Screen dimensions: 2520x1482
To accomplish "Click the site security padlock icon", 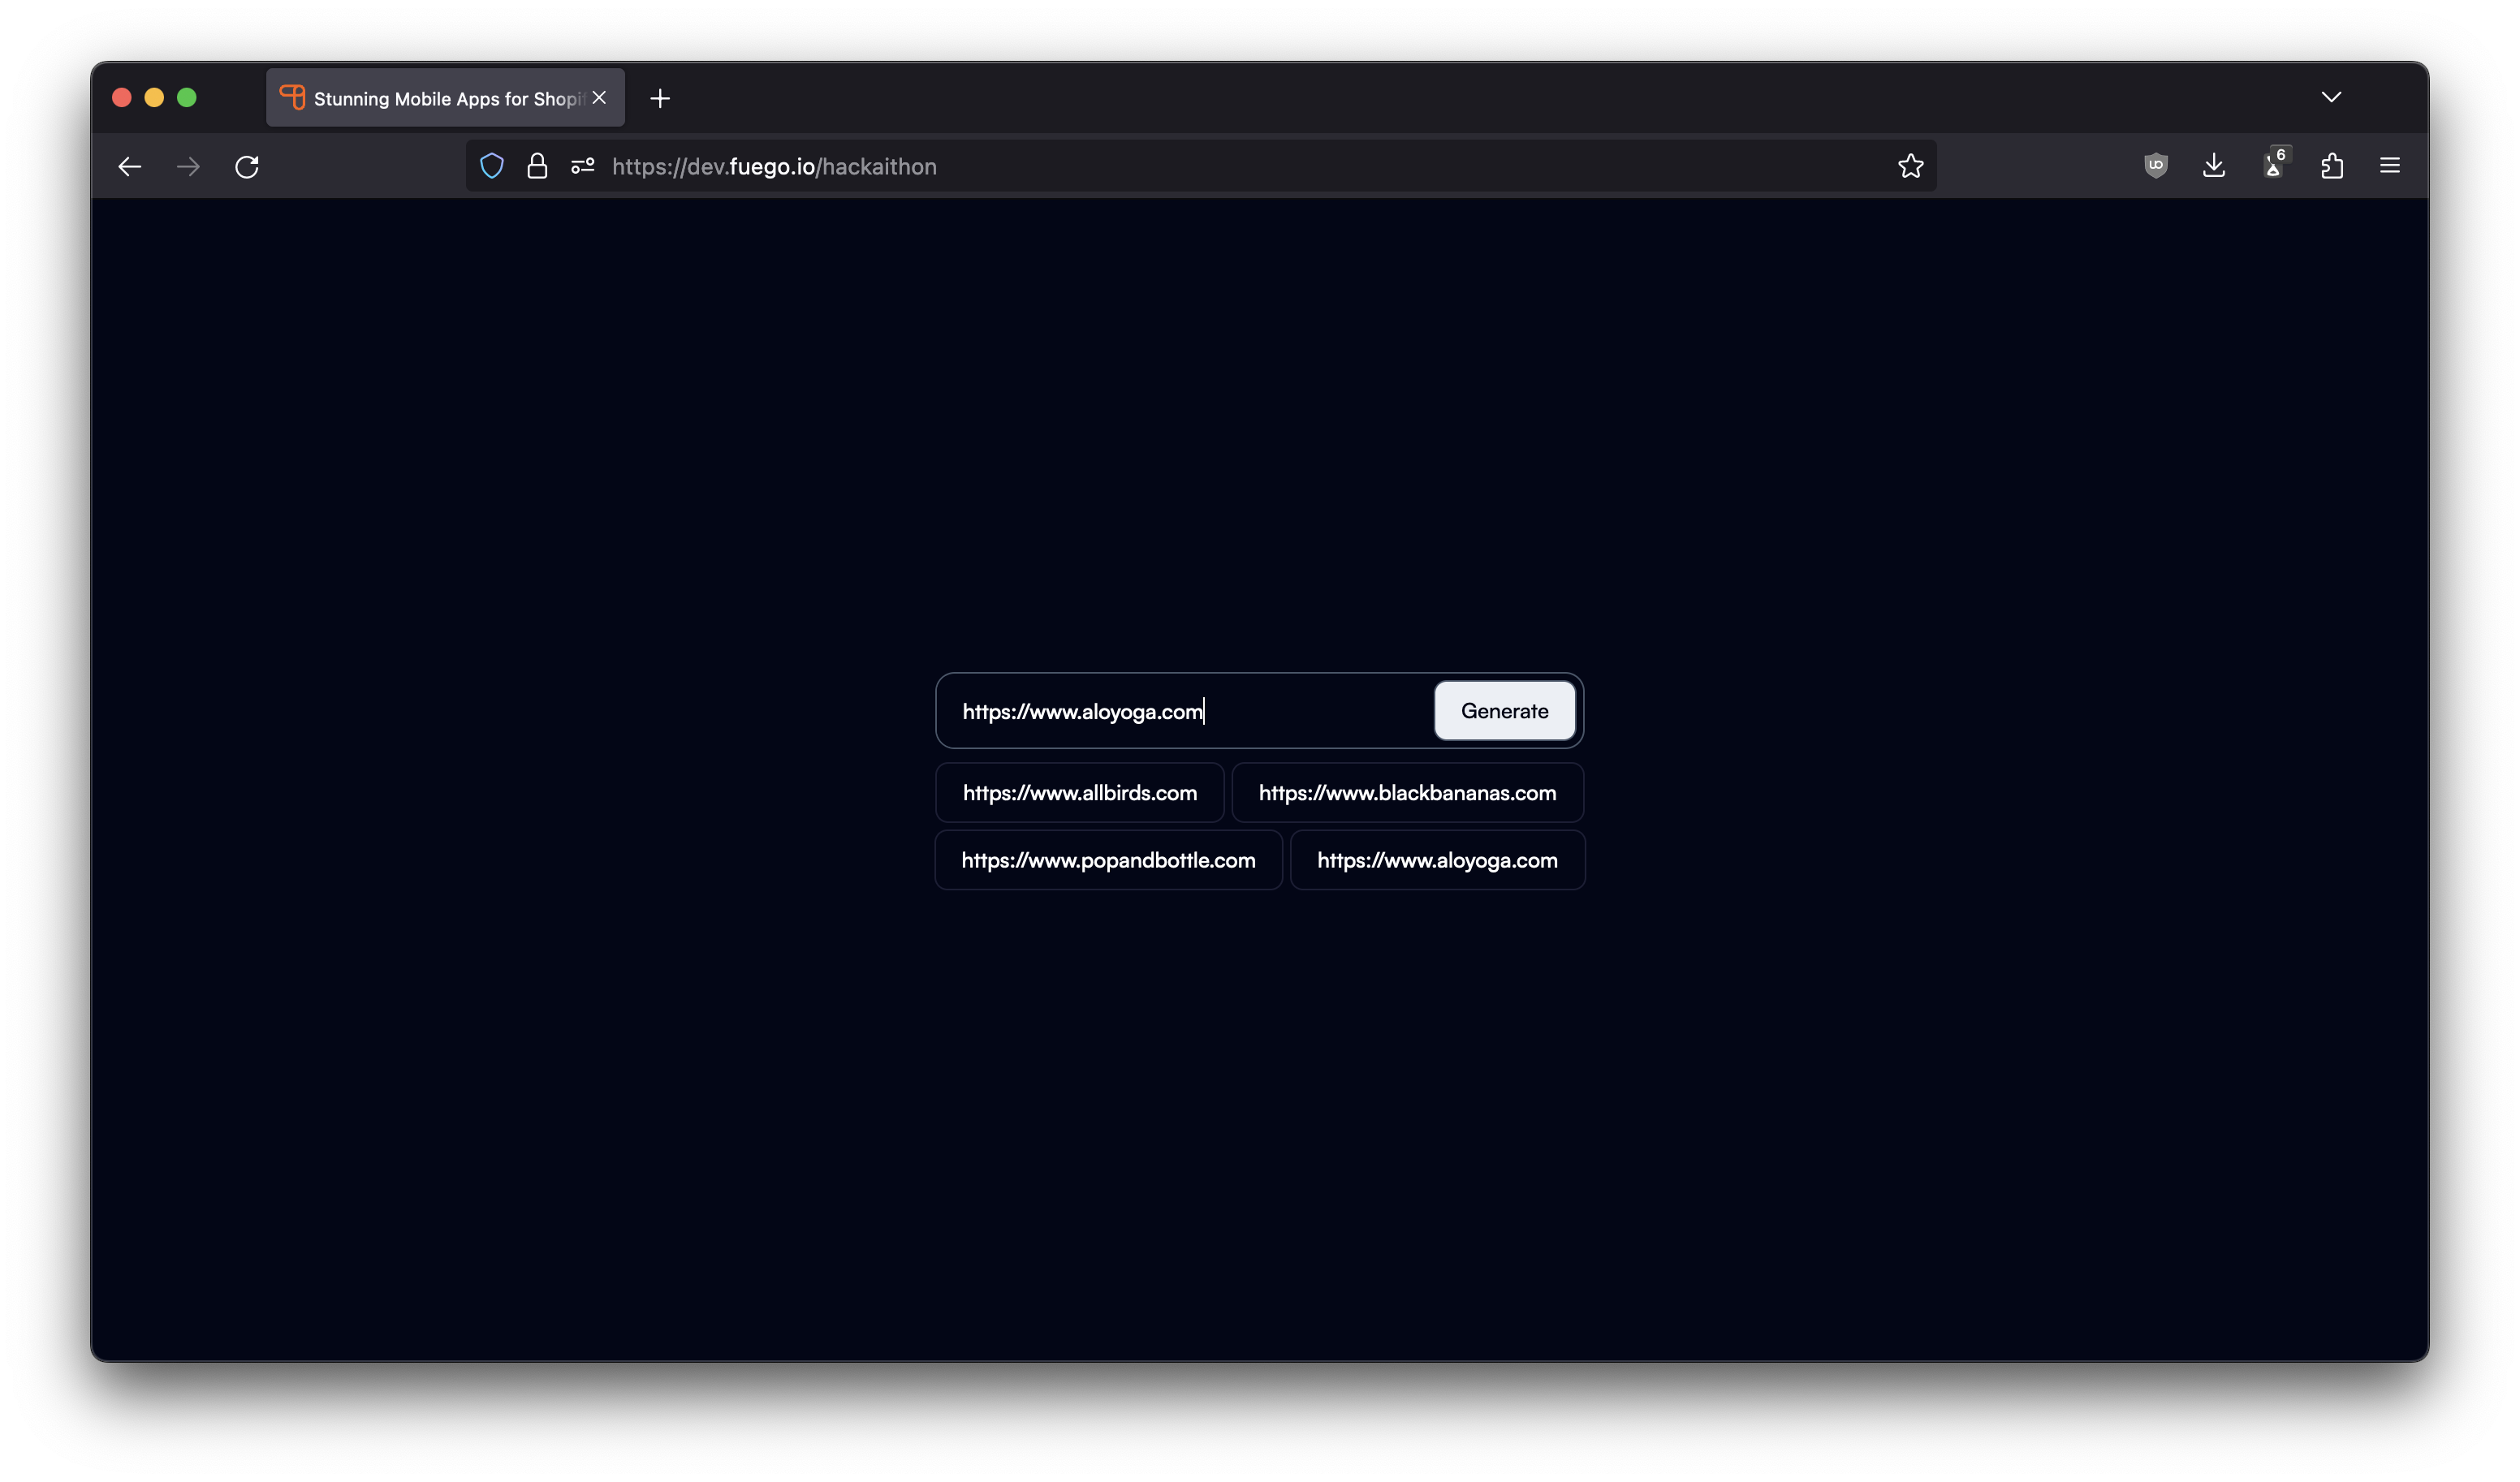I will 537,166.
